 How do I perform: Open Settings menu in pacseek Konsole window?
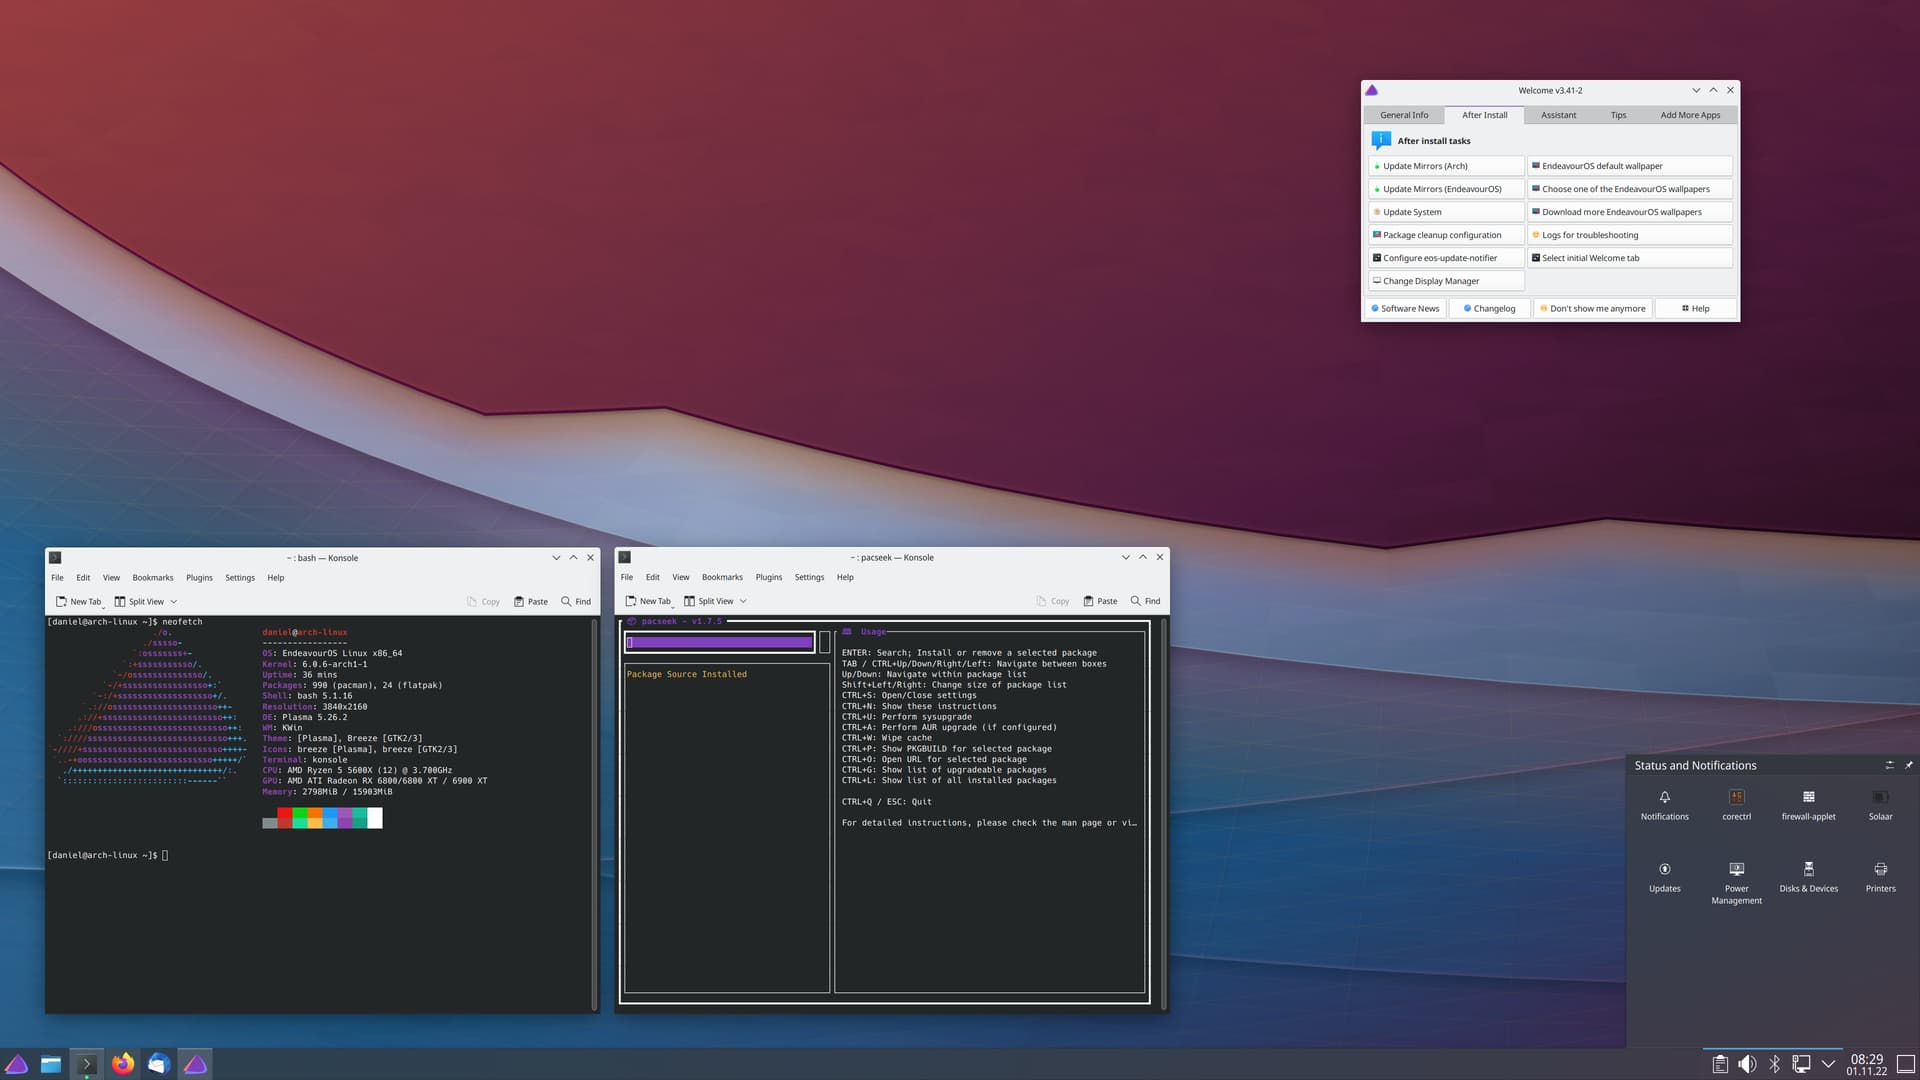(809, 578)
